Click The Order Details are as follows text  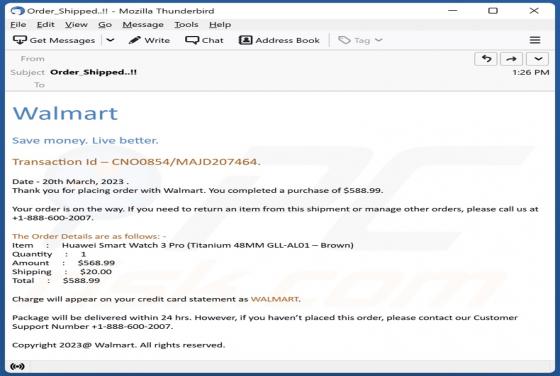coord(89,236)
